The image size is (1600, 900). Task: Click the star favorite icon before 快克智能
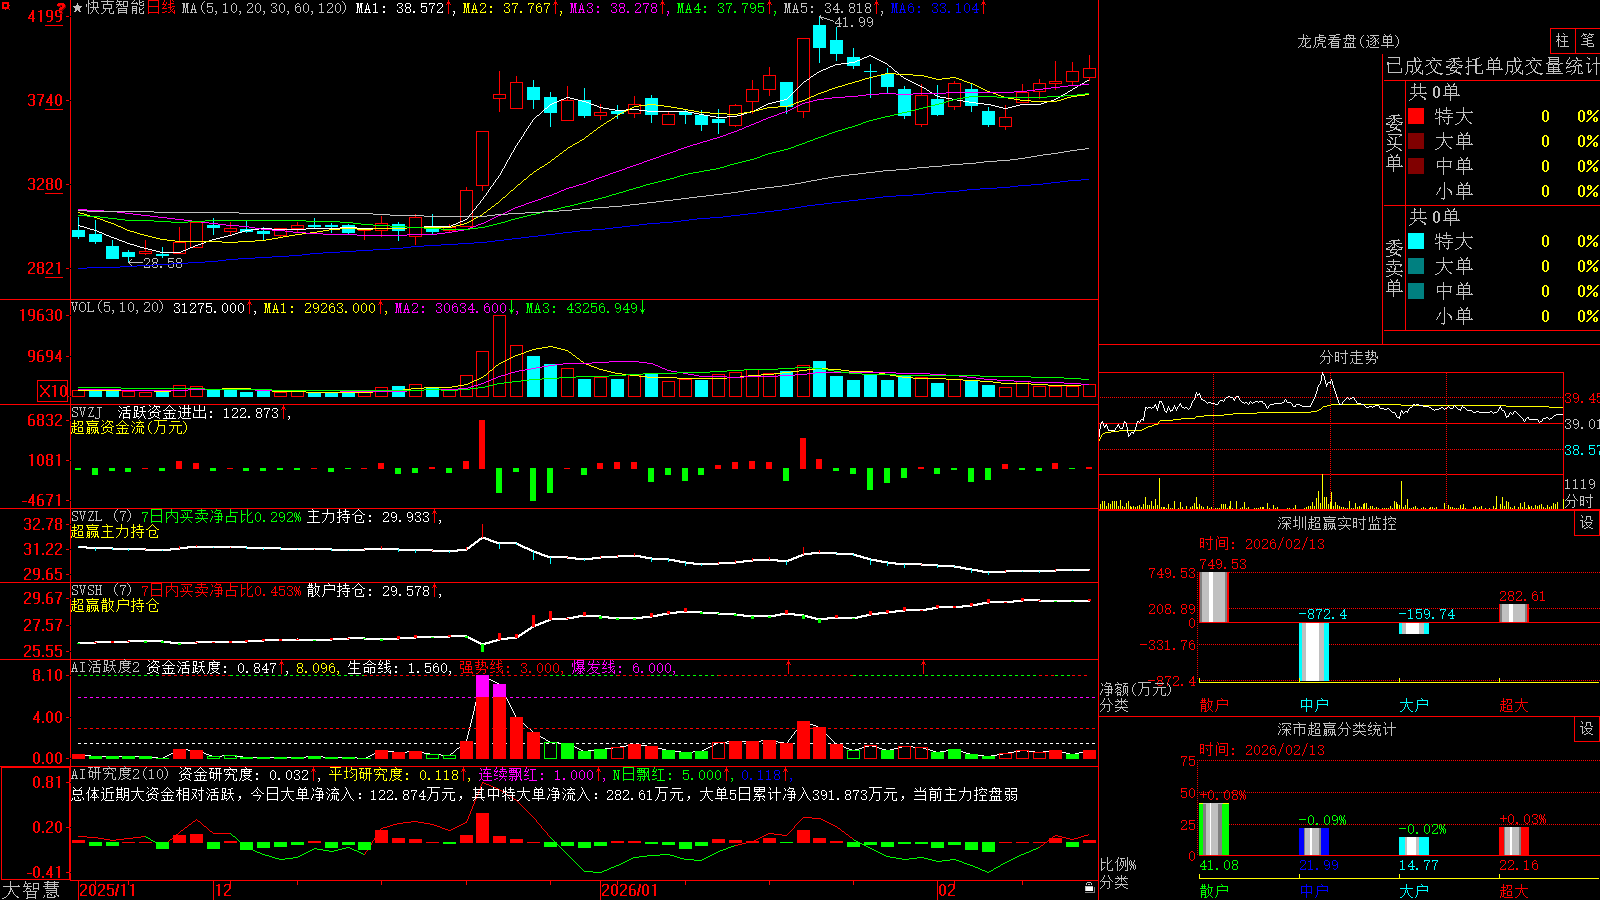(78, 8)
